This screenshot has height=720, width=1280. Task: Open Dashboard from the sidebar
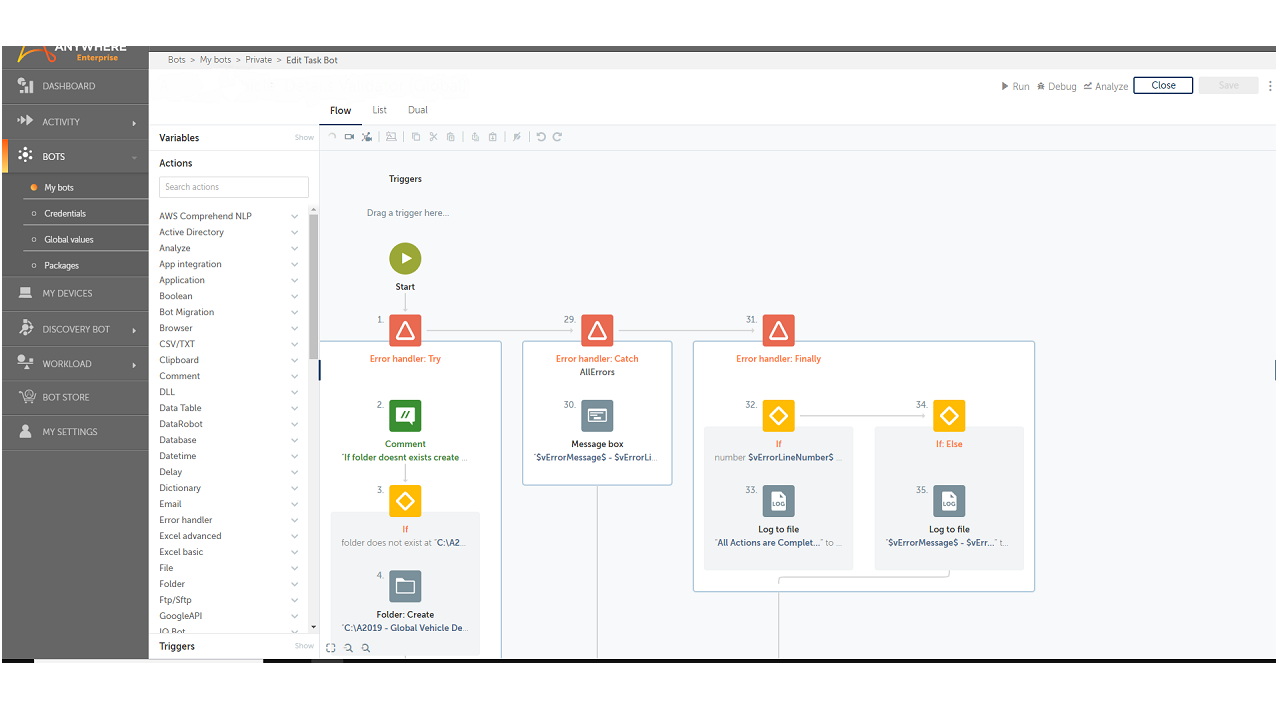coord(75,86)
